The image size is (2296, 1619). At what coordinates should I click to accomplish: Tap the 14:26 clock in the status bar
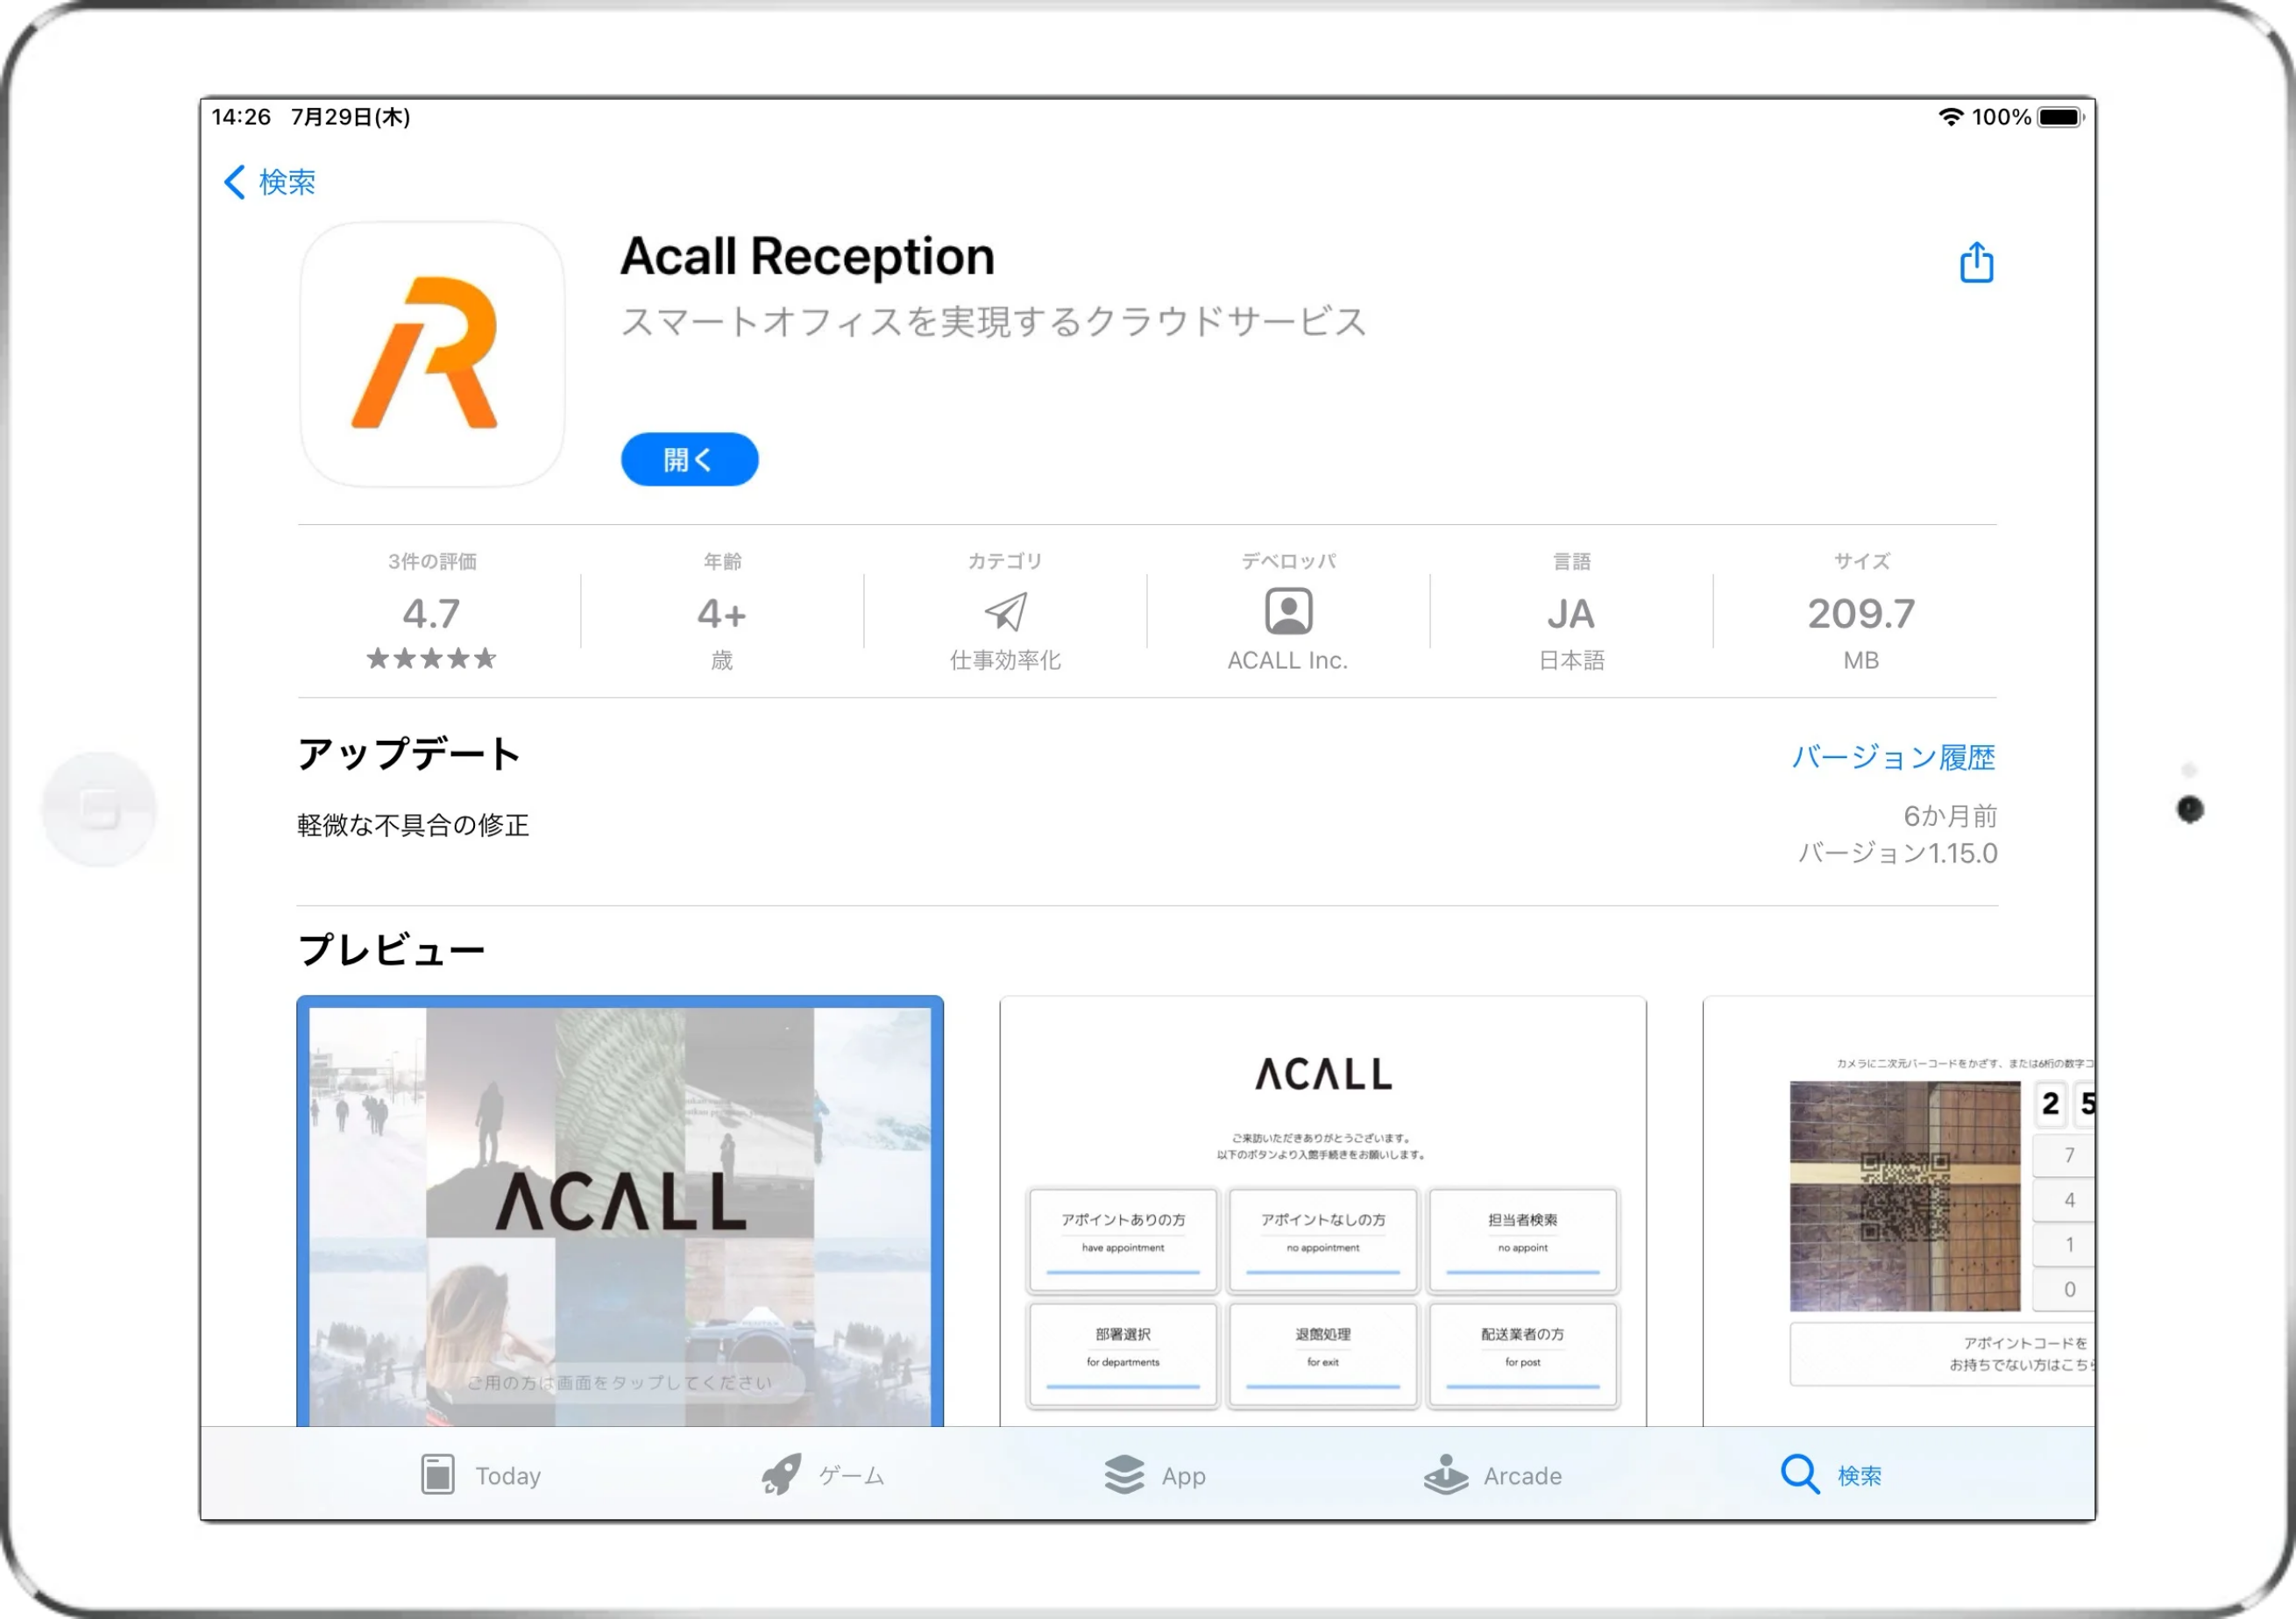pyautogui.click(x=241, y=117)
